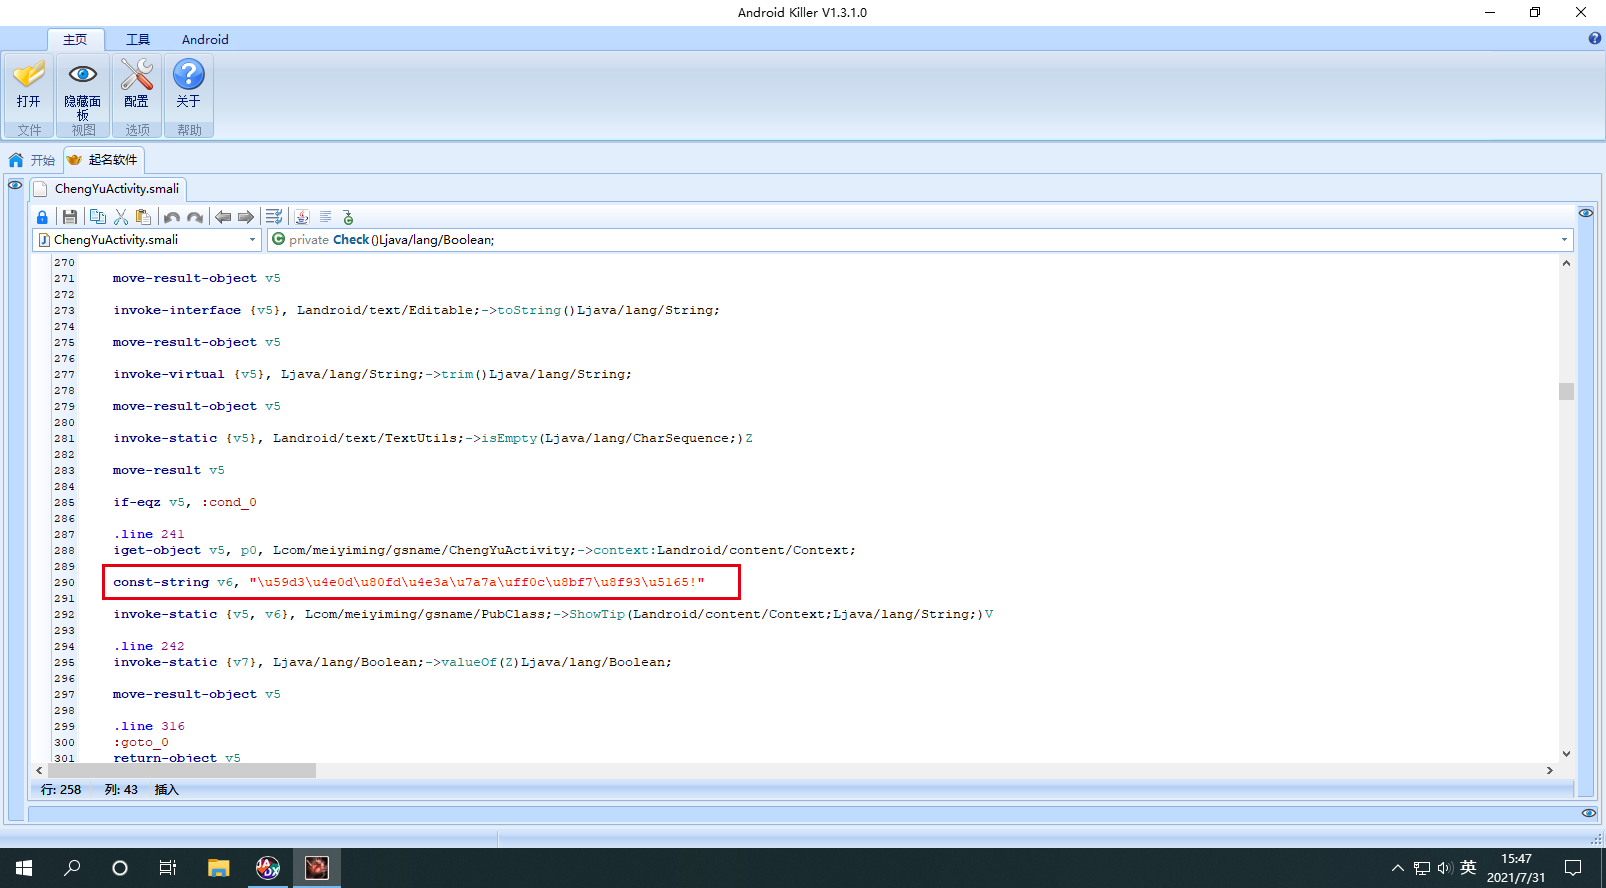Click the paste clipboard icon
Viewport: 1606px width, 888px height.
tap(144, 217)
